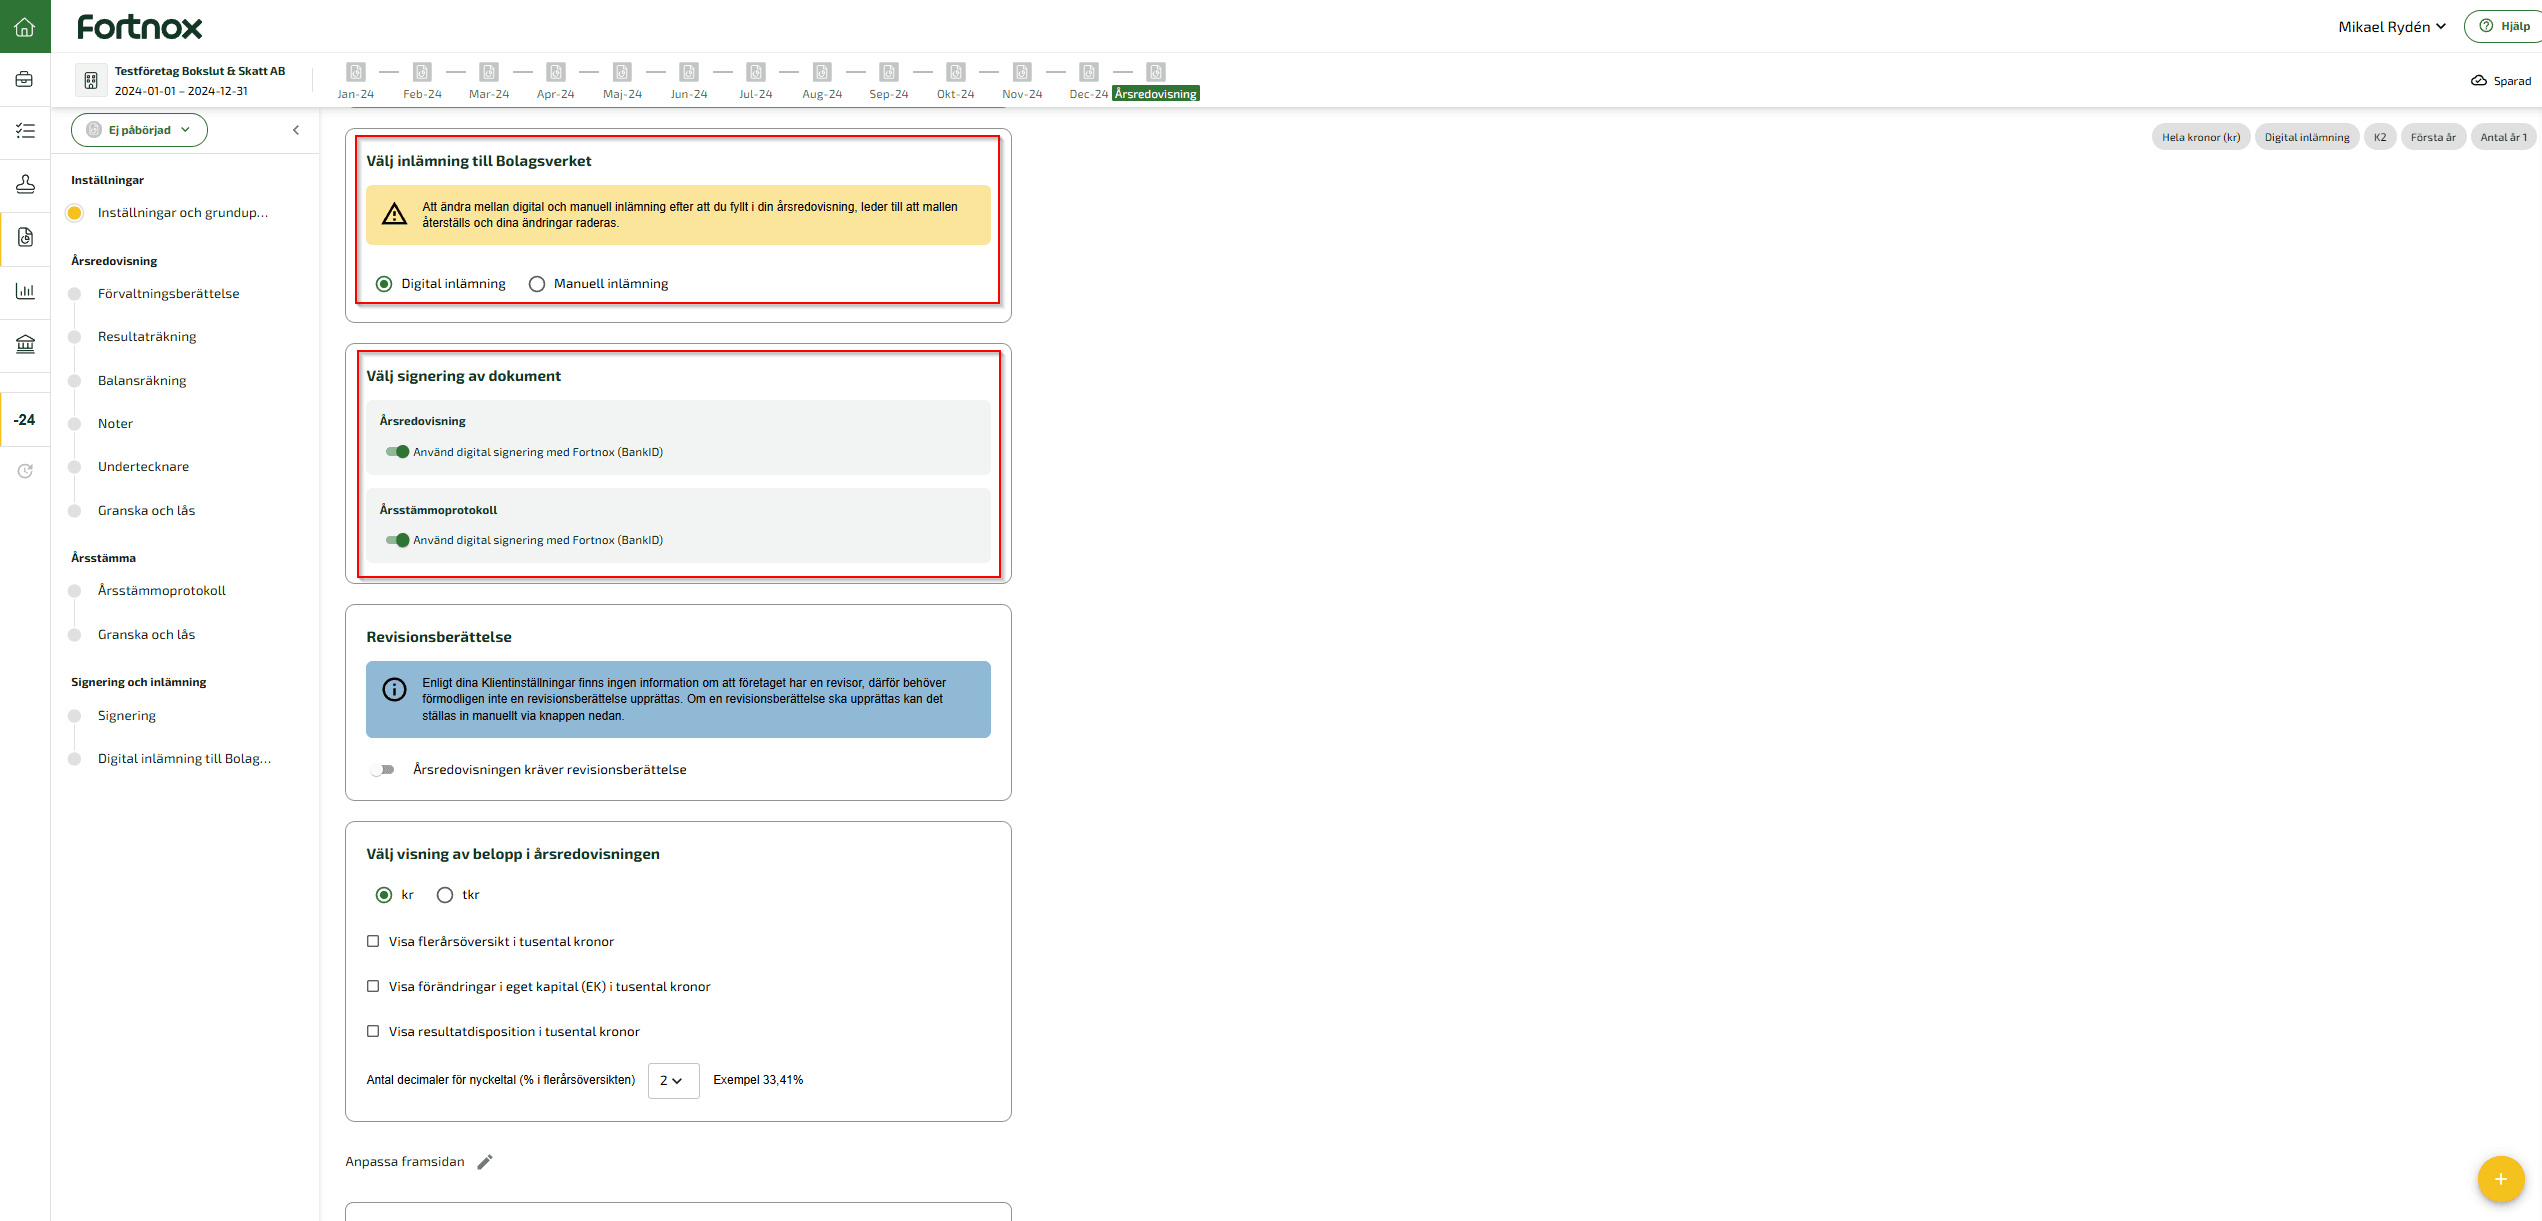Select the Årsredovisning period icon

(1156, 72)
